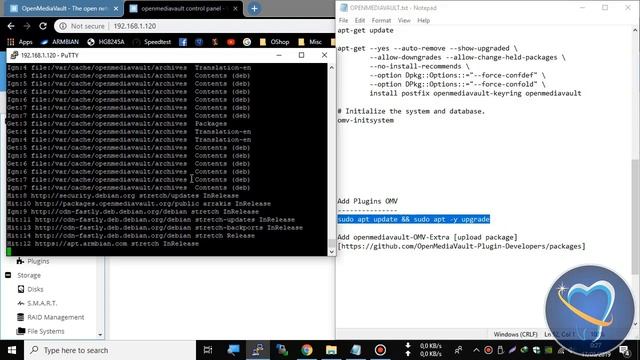Open the Action Center notifications icon

click(x=624, y=350)
